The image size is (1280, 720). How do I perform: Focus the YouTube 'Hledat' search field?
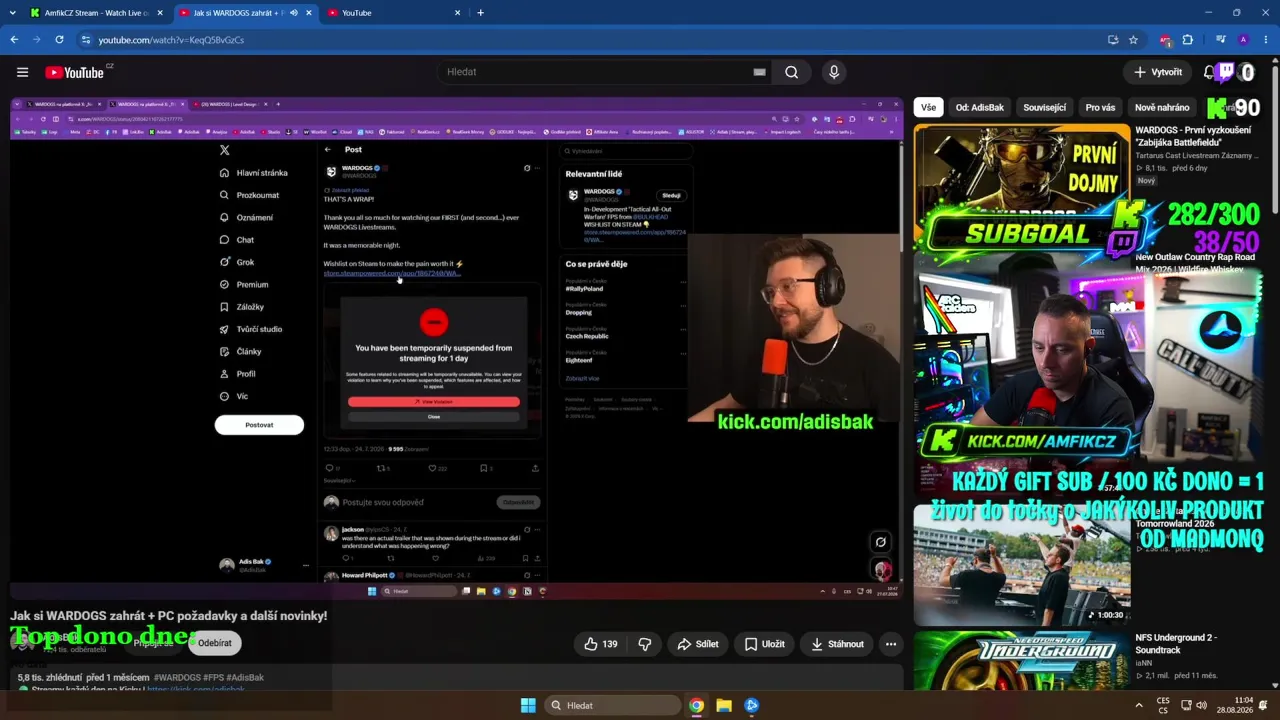point(596,72)
